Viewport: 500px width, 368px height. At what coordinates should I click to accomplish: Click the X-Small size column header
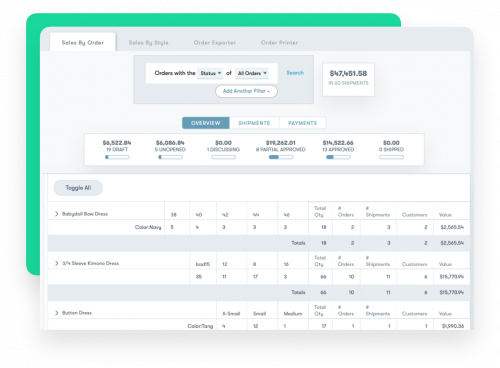tap(231, 314)
